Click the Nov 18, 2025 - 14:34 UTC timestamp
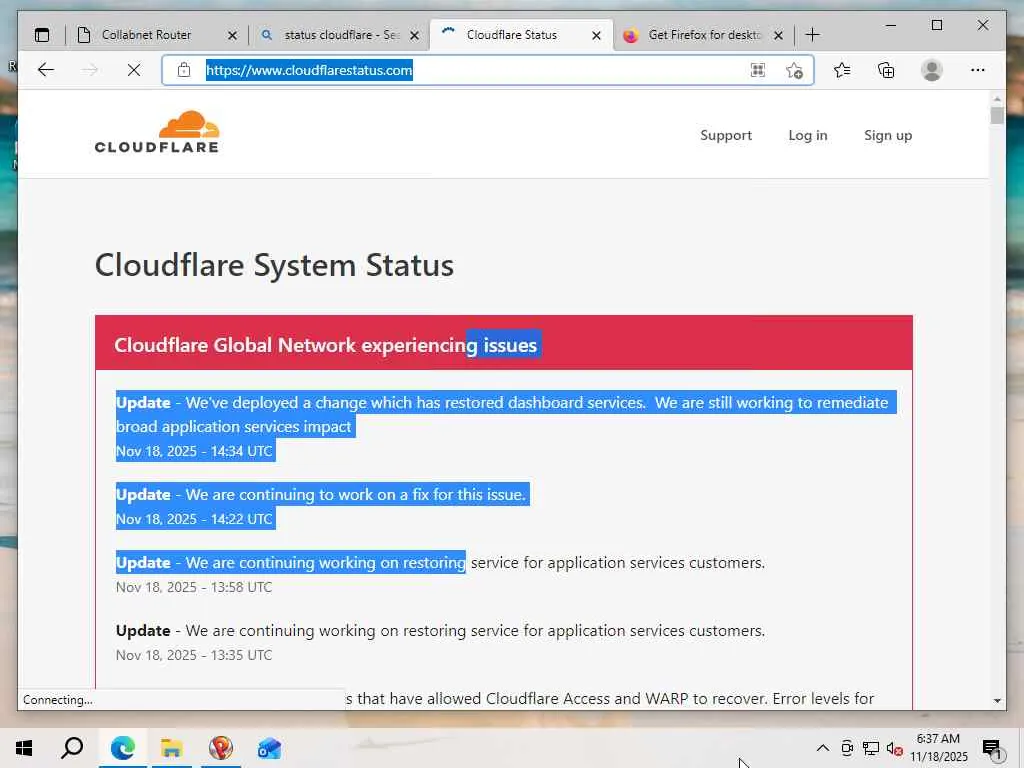The image size is (1024, 768). [x=194, y=451]
